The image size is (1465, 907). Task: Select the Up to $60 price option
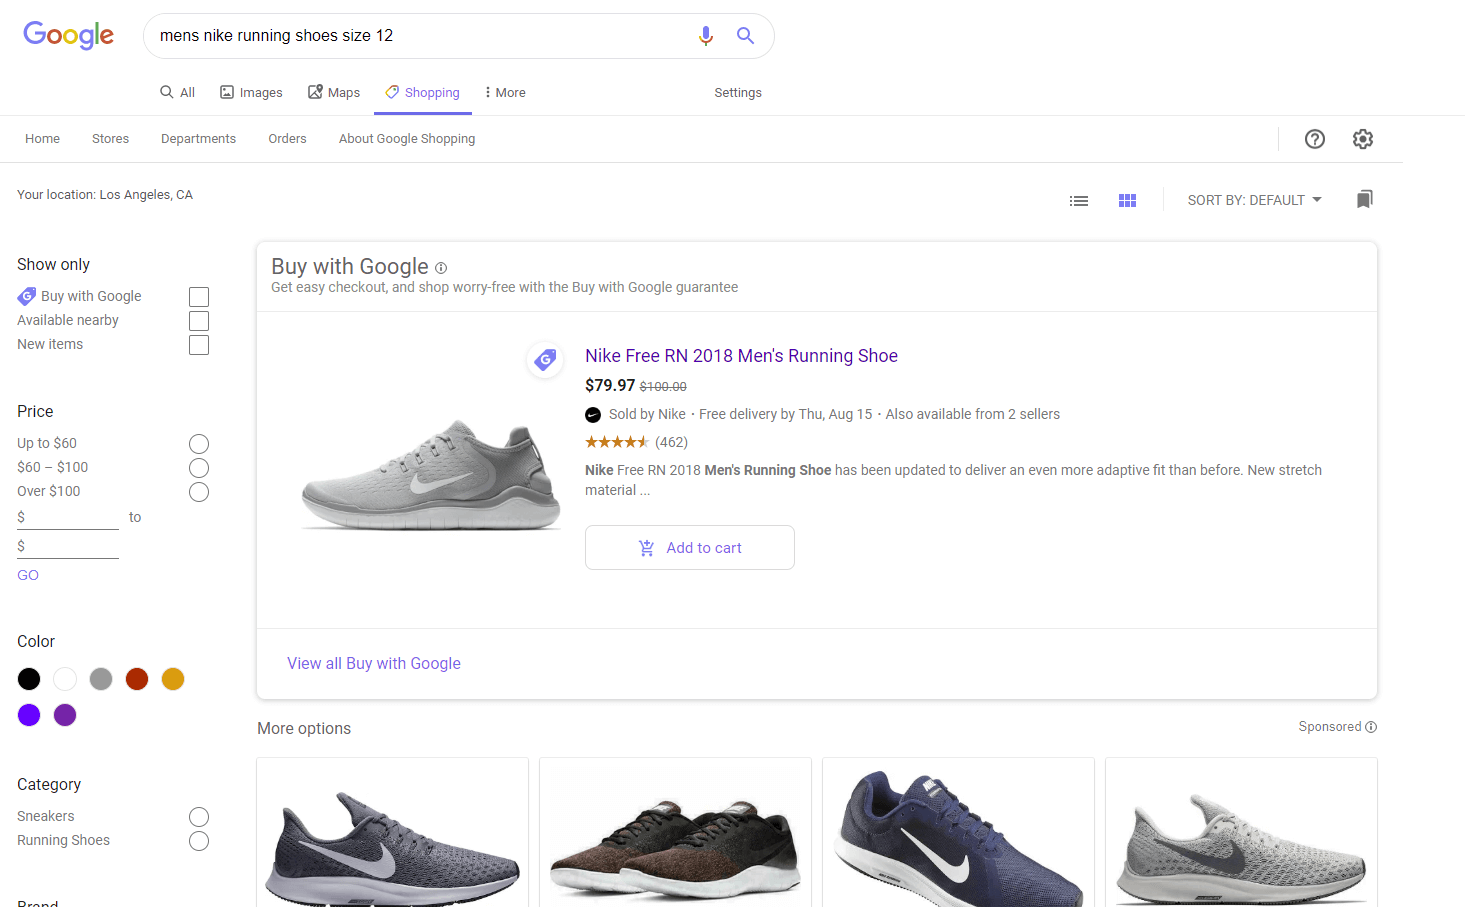(199, 444)
